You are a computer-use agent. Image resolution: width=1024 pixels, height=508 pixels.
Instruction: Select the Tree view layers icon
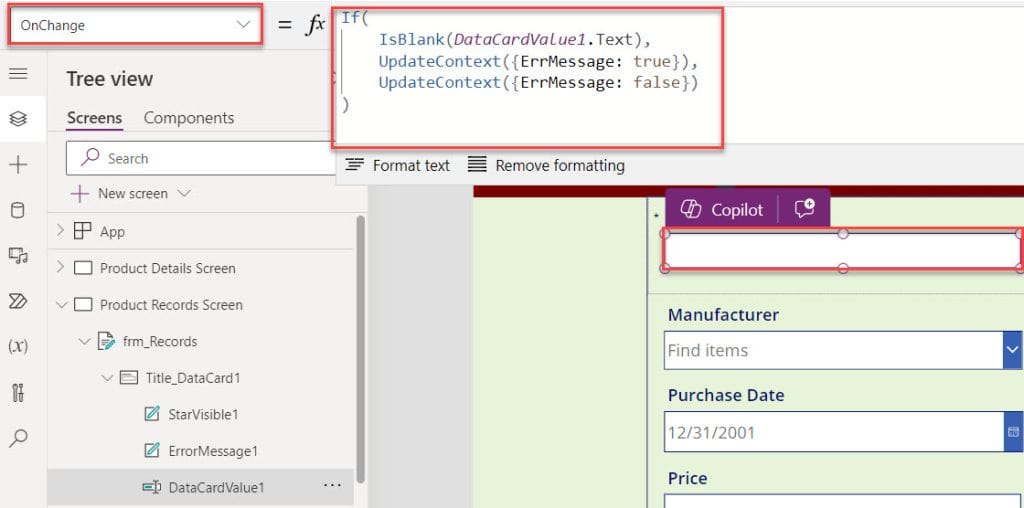(x=18, y=119)
